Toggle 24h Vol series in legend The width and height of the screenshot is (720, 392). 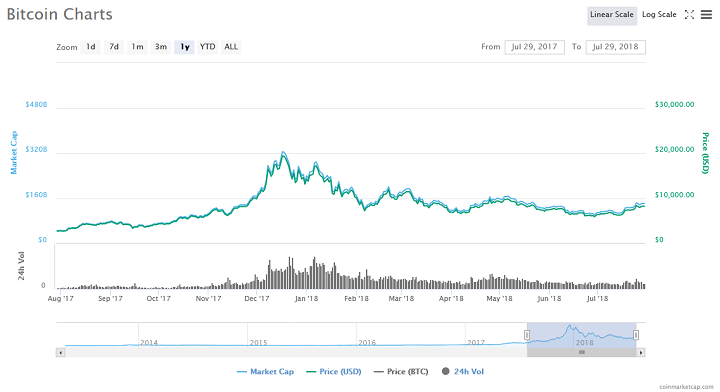click(463, 371)
